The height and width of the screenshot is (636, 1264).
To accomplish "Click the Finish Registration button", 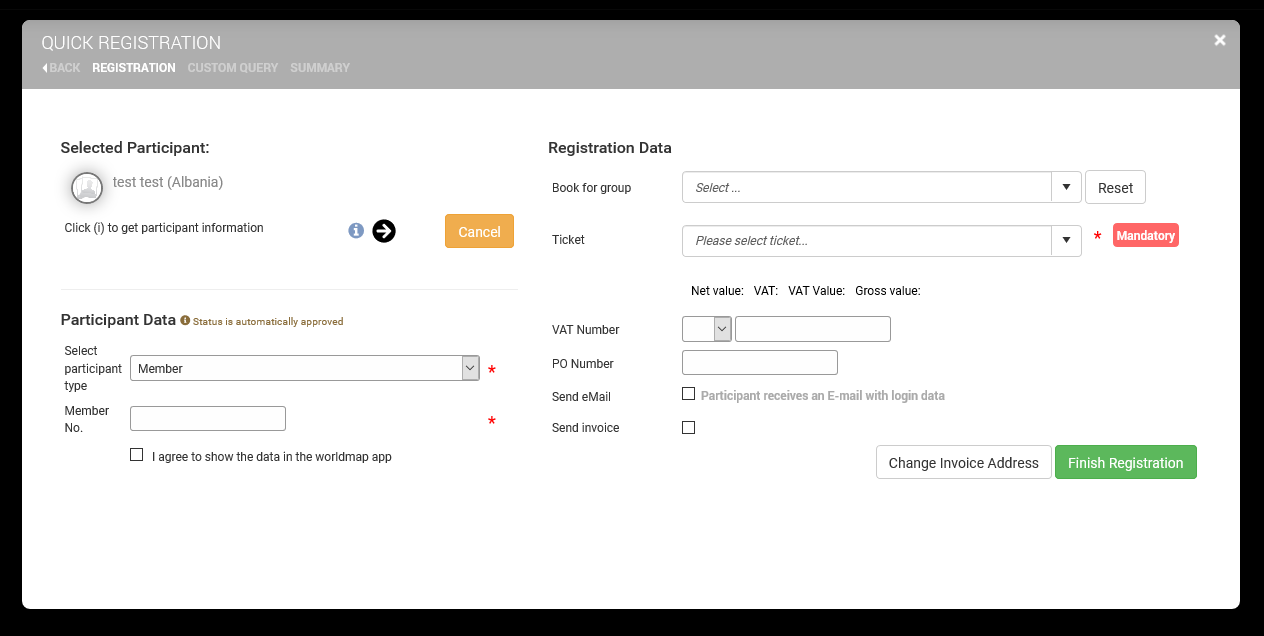I will (x=1125, y=462).
